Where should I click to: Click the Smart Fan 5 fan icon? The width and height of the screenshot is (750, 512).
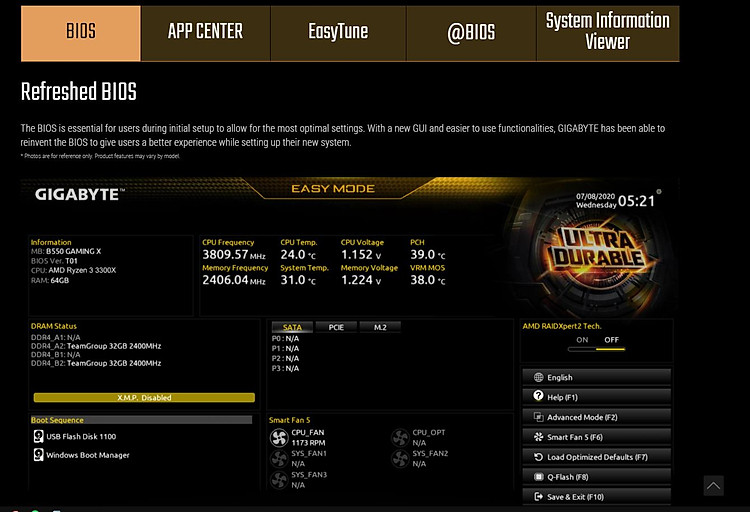(x=539, y=437)
